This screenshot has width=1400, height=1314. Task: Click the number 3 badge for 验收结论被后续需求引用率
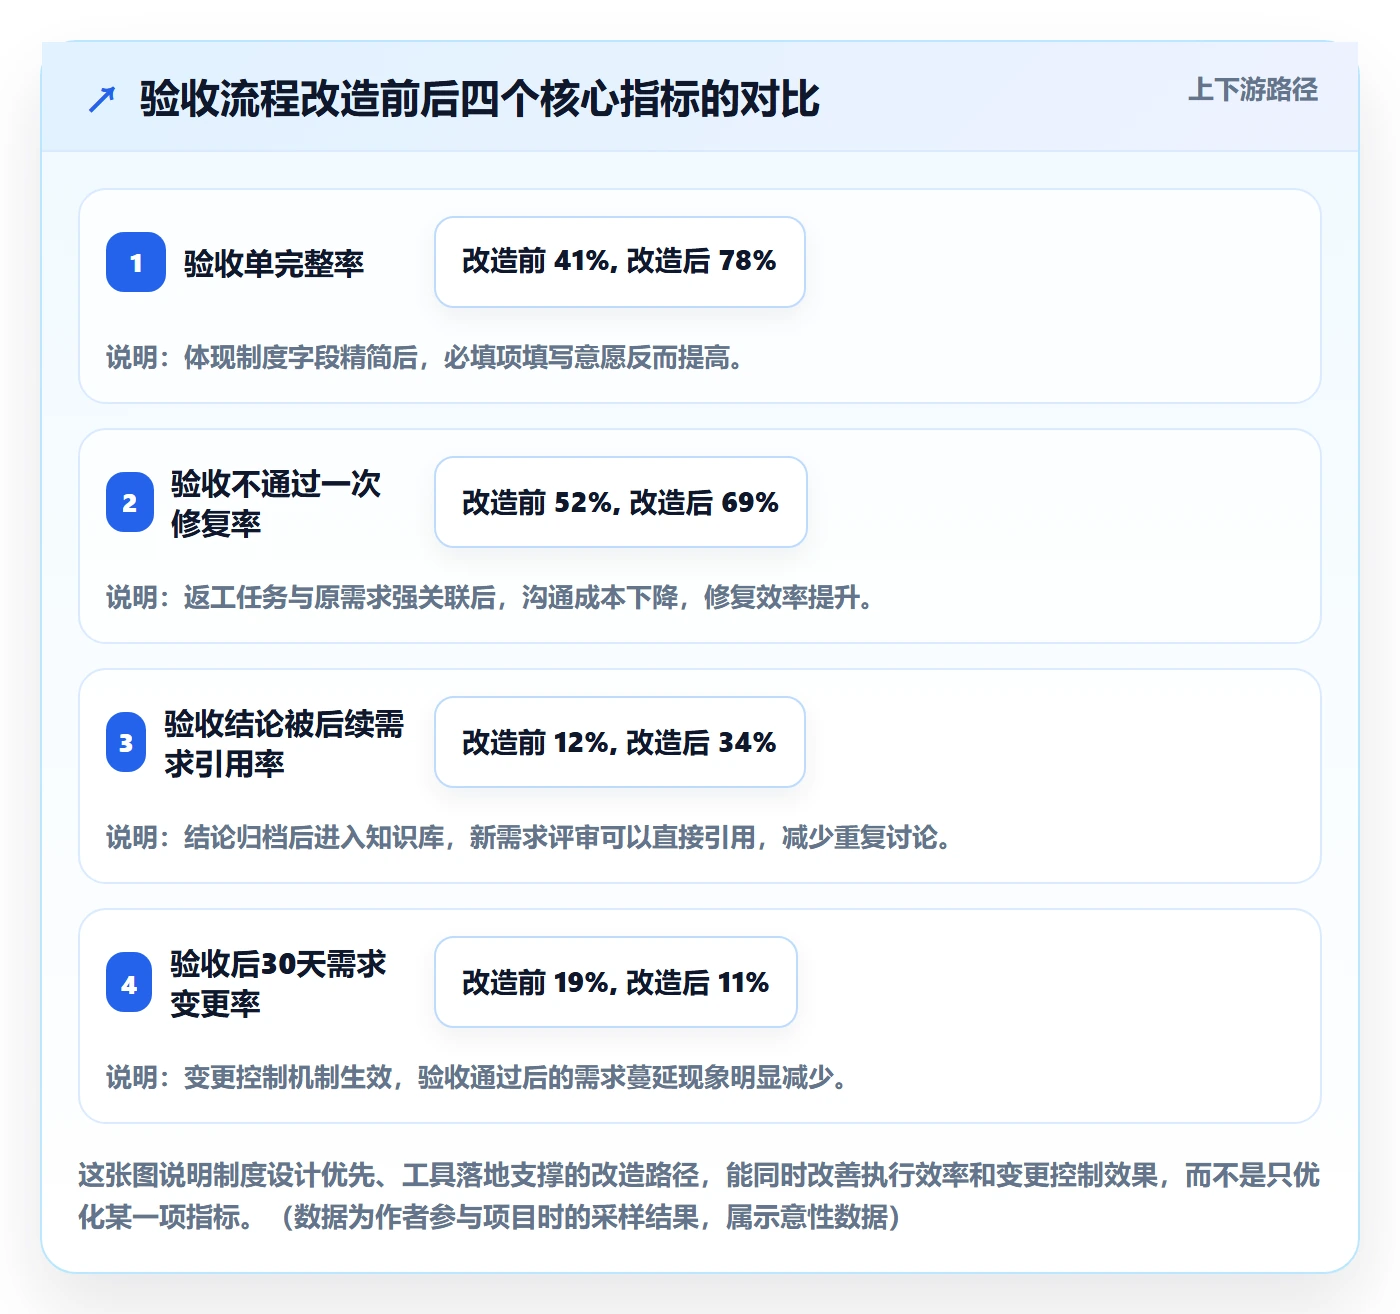point(126,742)
